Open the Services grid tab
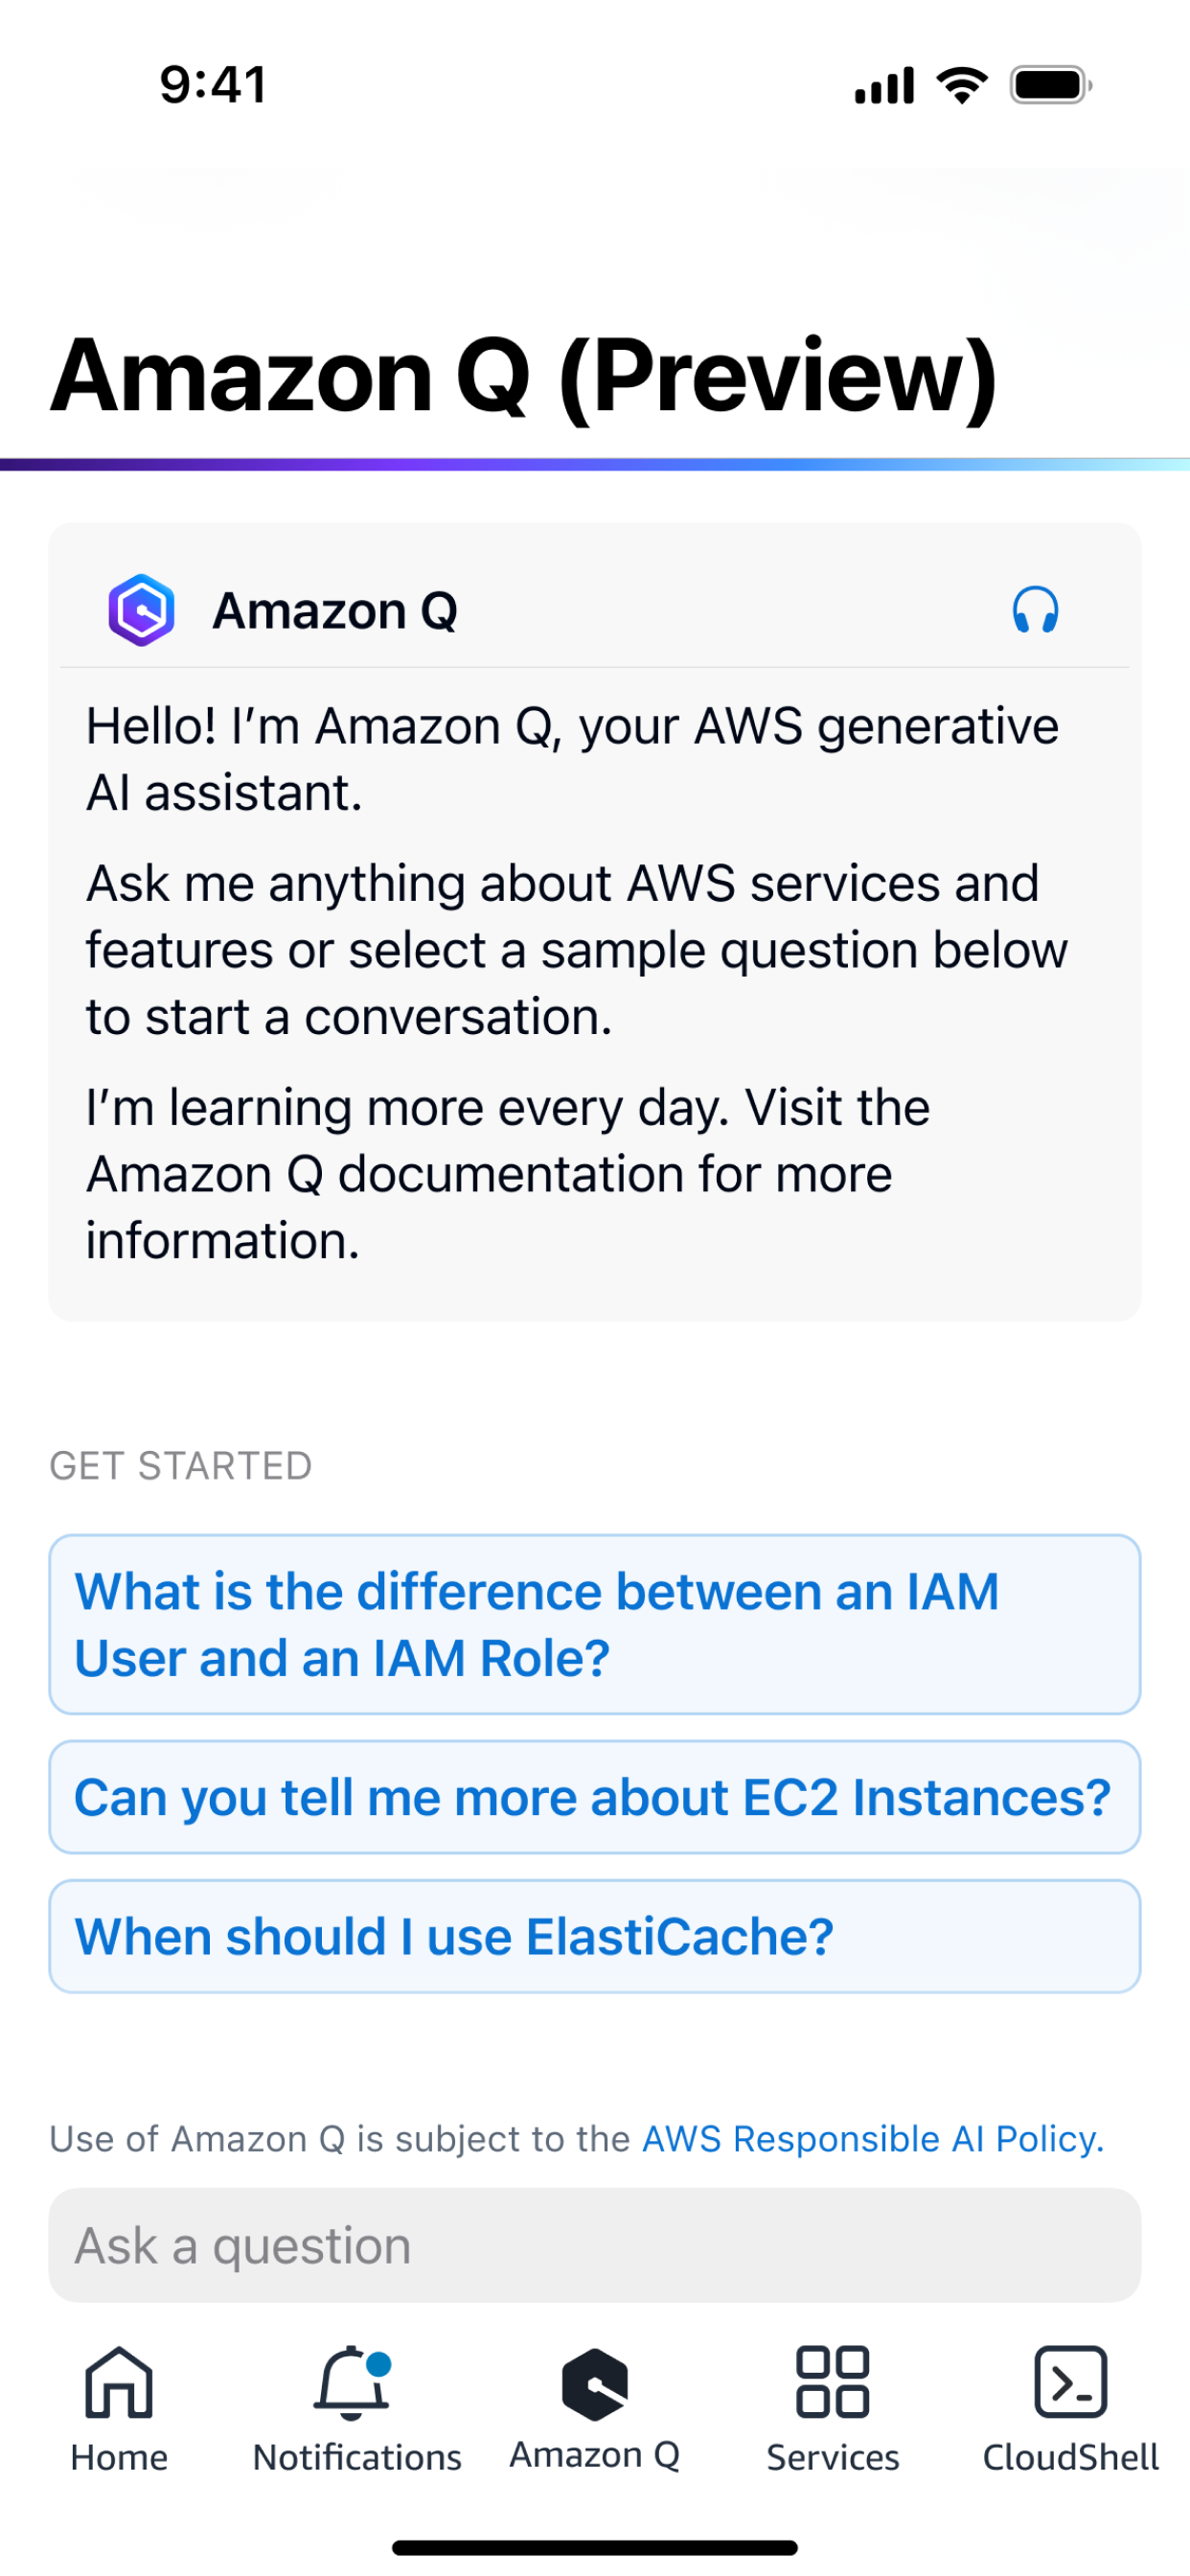The image size is (1190, 2576). 832,2411
